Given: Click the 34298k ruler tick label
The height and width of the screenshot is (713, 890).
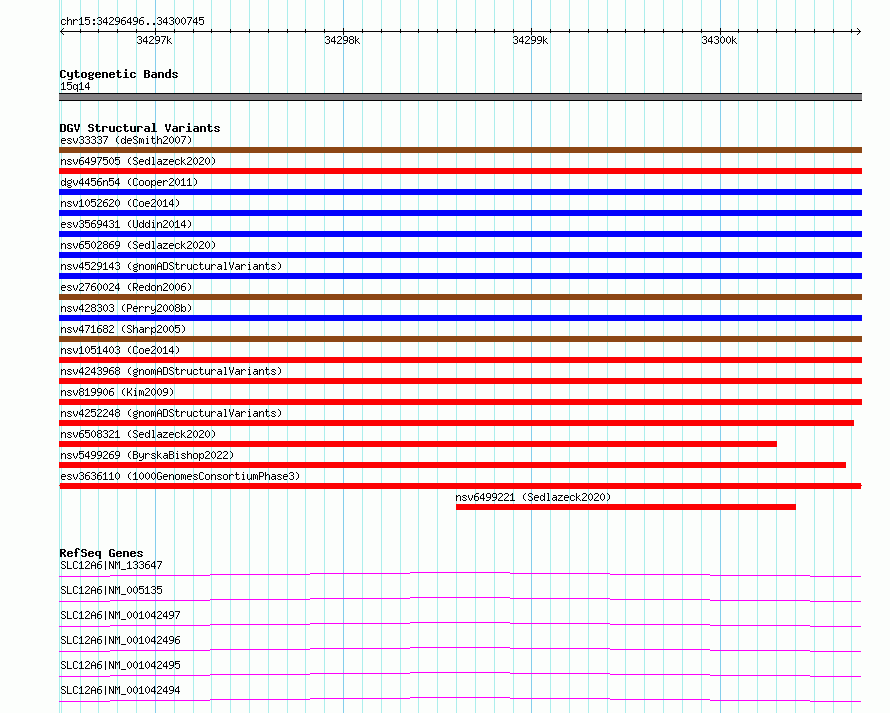Looking at the screenshot, I should 342,40.
